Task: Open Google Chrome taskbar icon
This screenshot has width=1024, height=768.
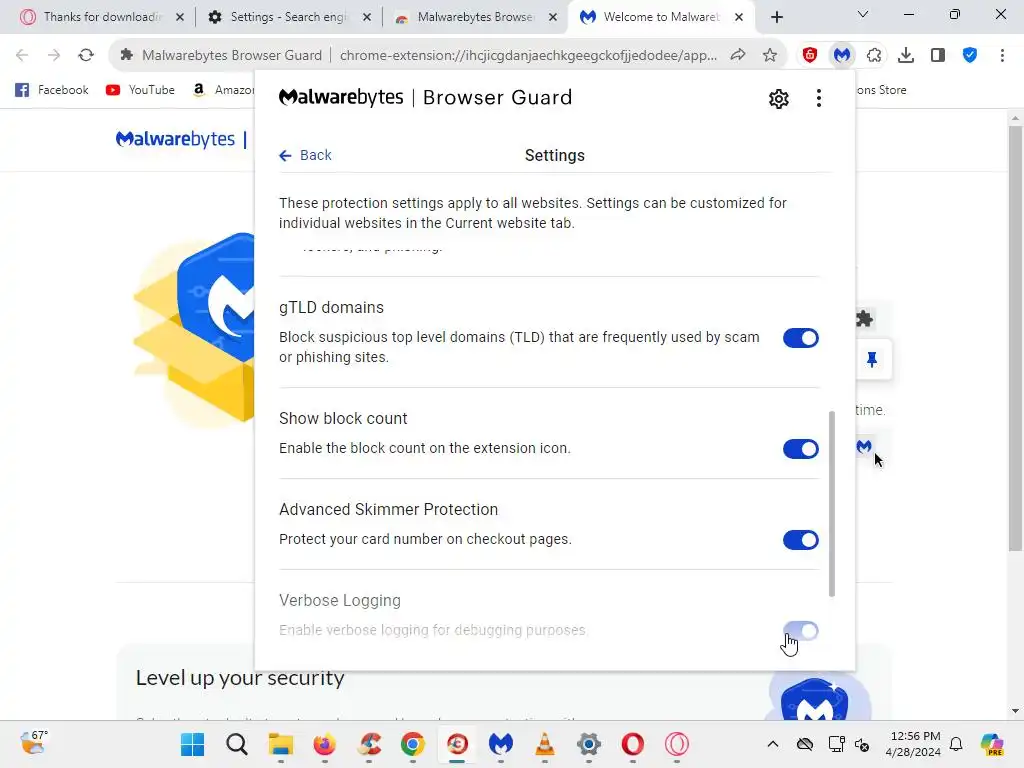Action: (x=413, y=744)
